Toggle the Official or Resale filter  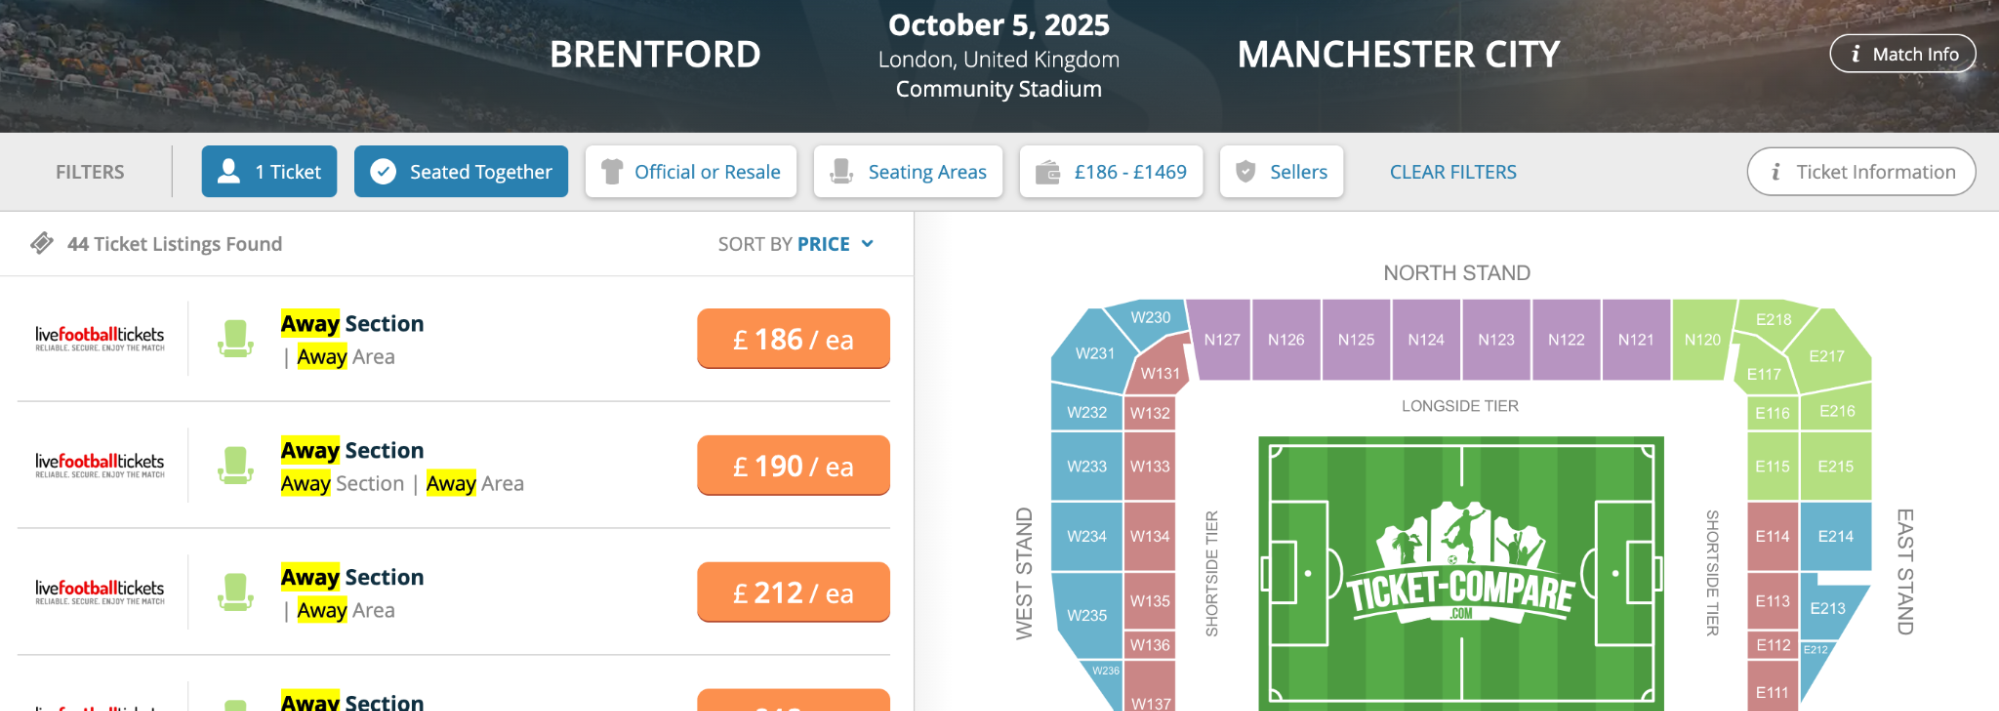(691, 171)
